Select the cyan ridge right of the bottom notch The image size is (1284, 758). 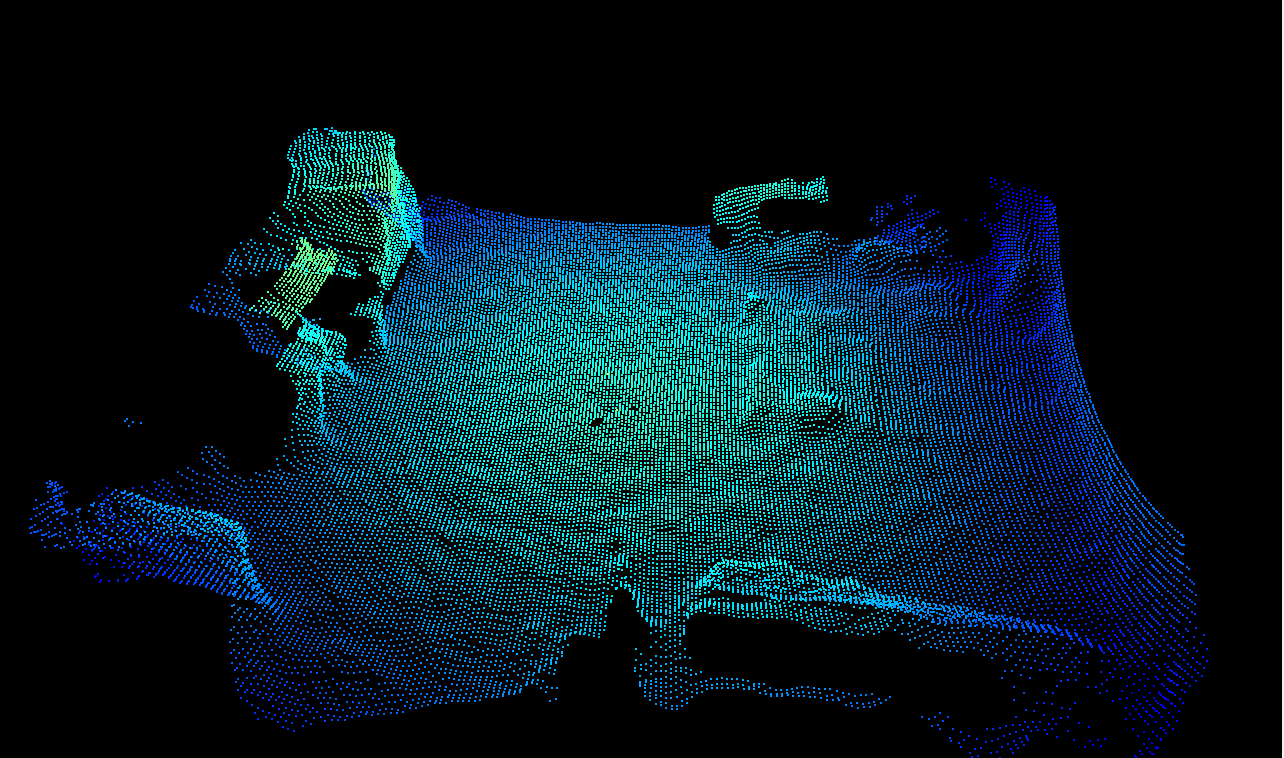pyautogui.click(x=800, y=588)
